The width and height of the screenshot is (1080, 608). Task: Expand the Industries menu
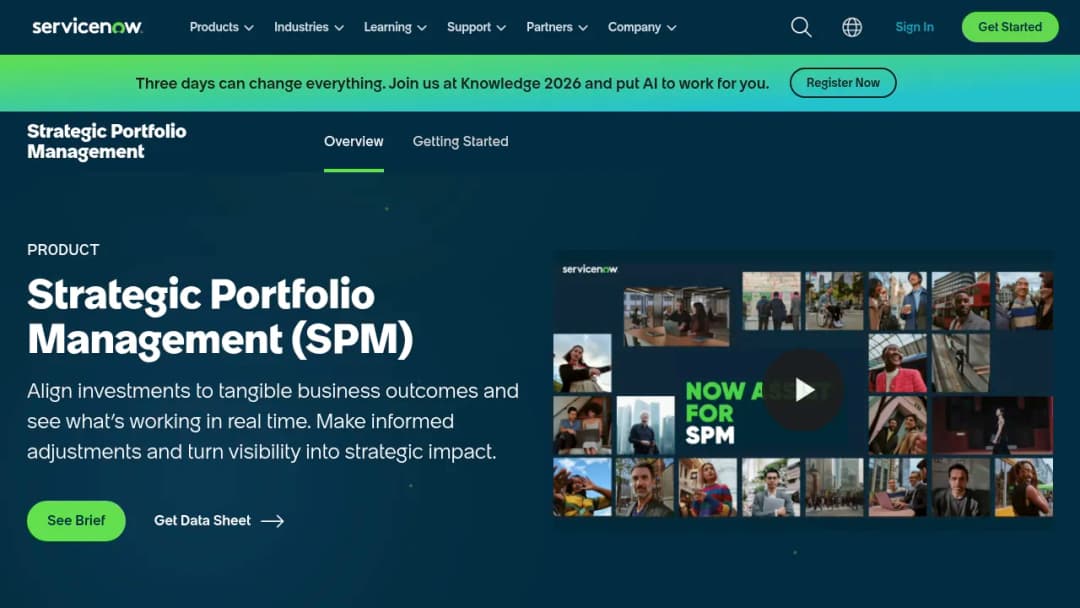tap(309, 27)
